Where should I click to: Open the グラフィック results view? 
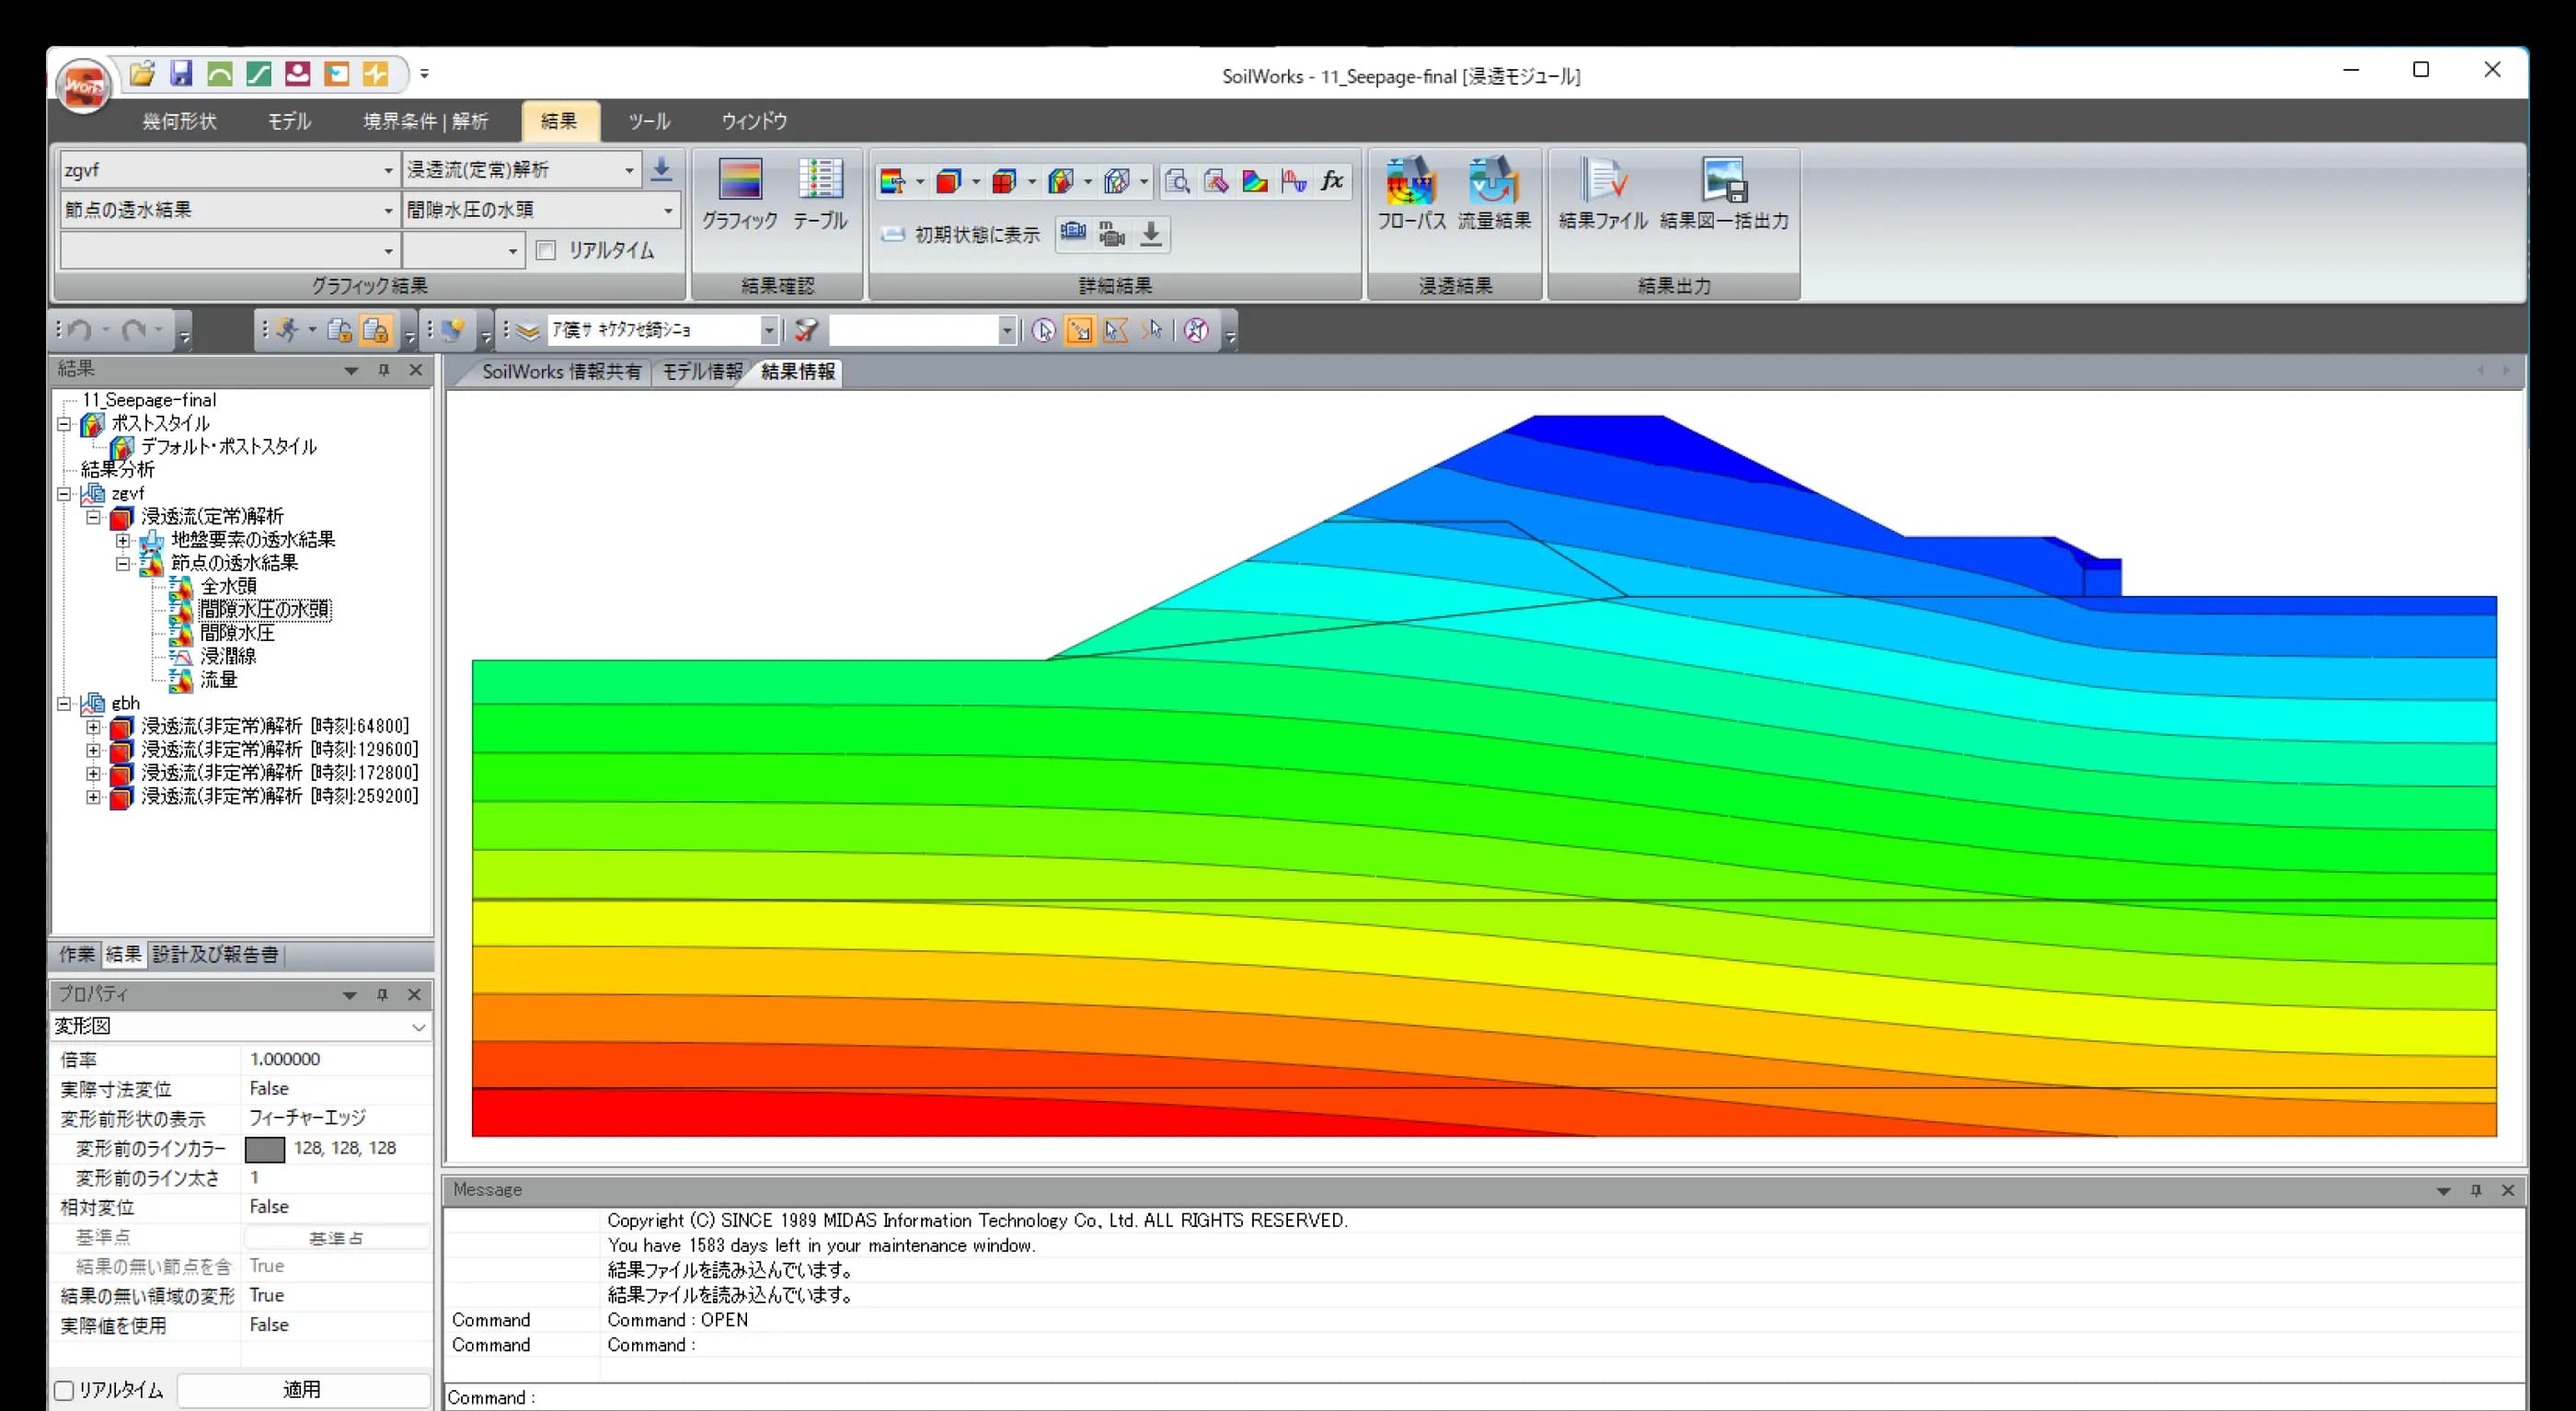[739, 195]
